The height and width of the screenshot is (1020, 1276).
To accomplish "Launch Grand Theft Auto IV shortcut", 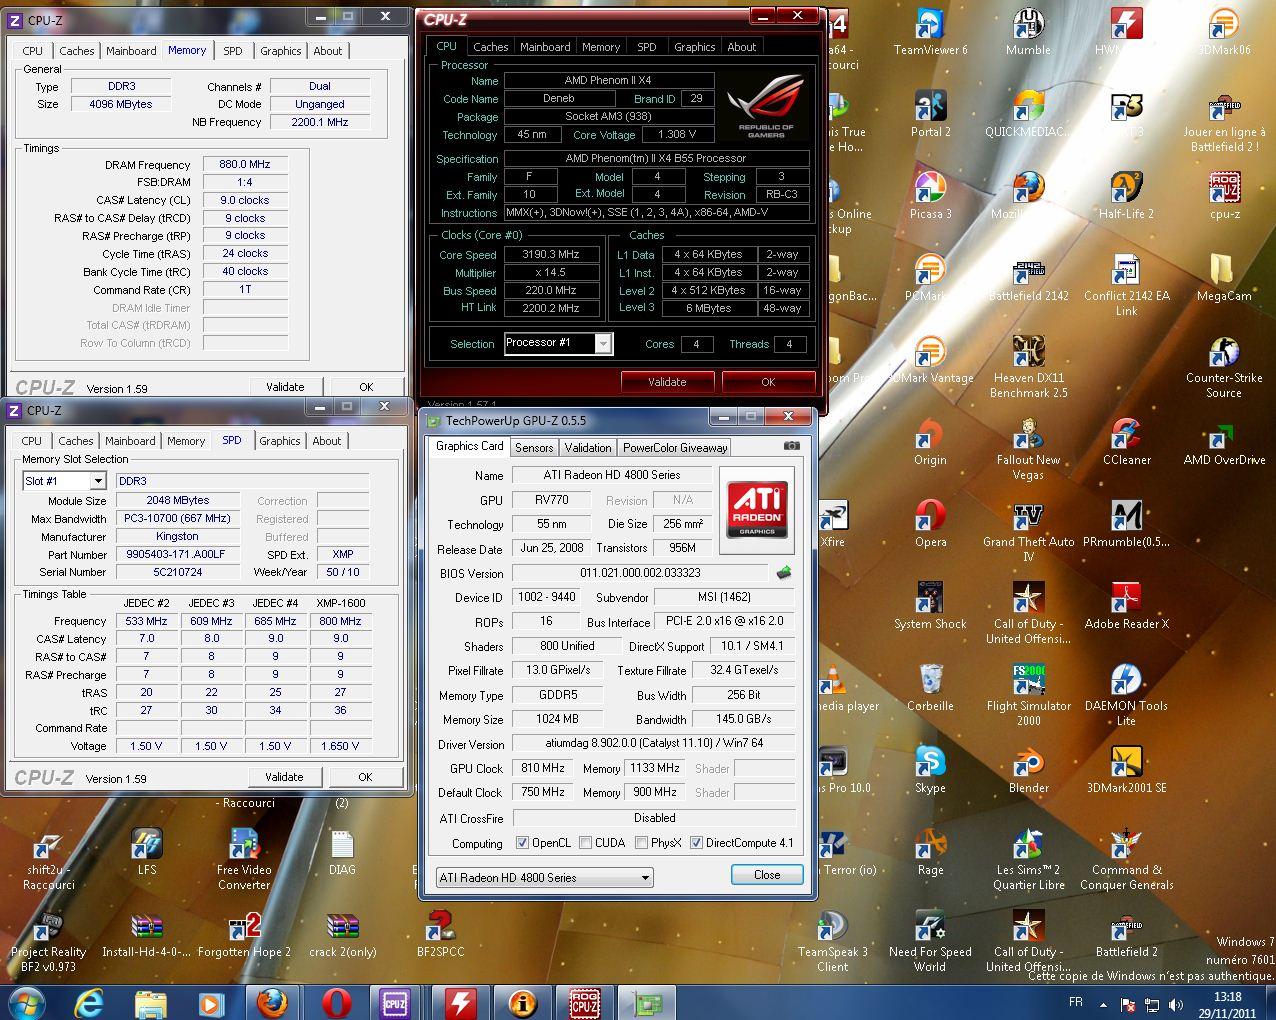I will [1028, 532].
